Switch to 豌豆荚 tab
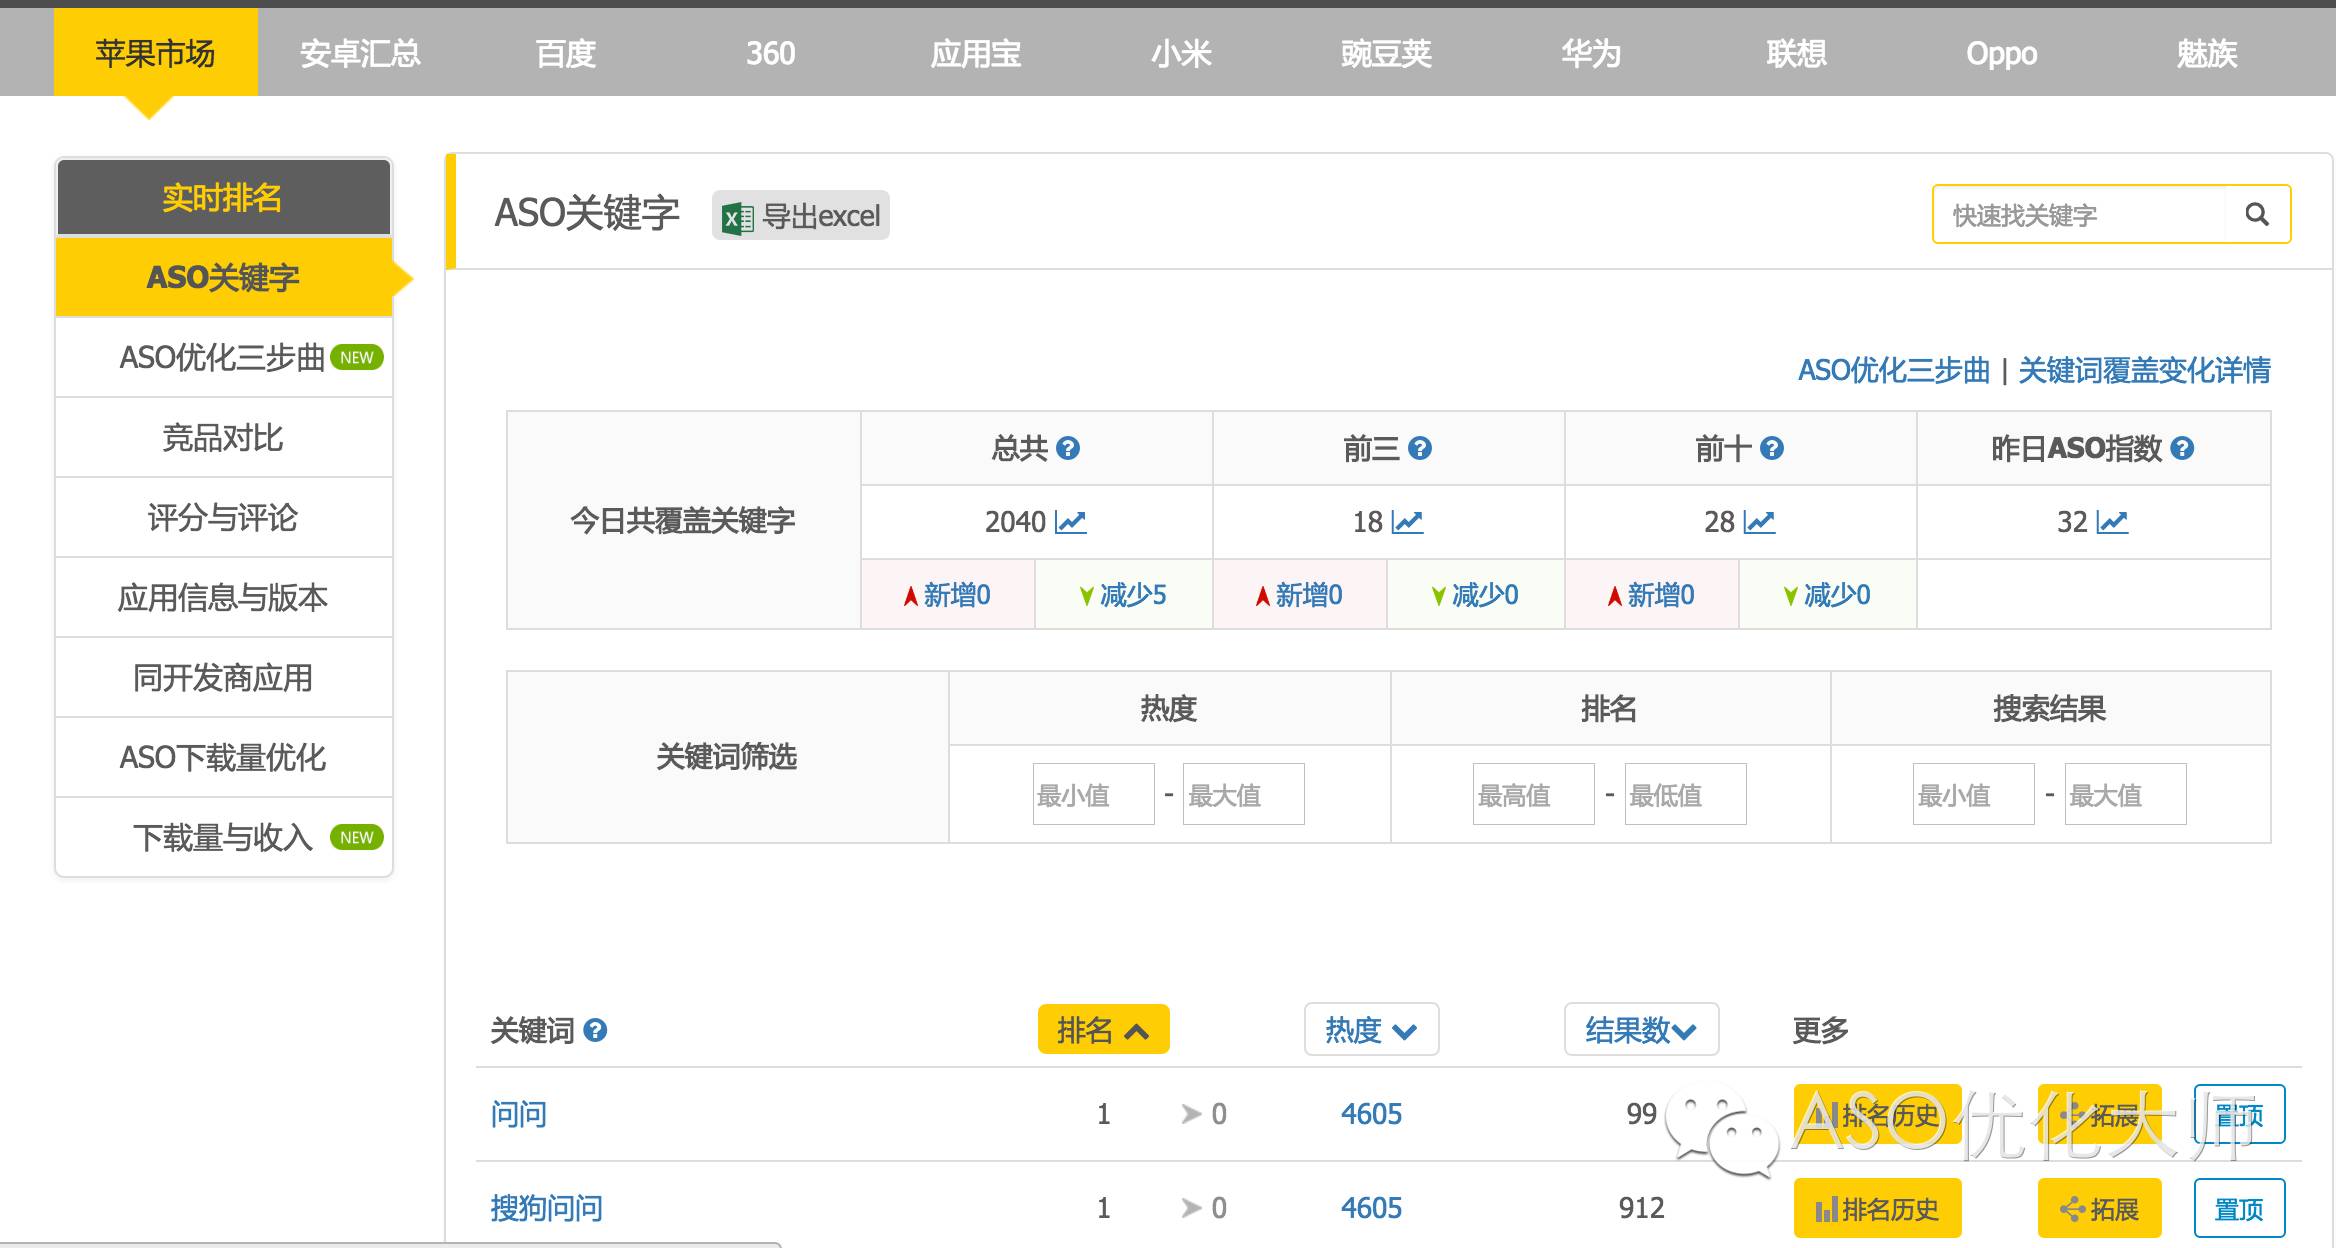This screenshot has width=2336, height=1248. (1386, 52)
